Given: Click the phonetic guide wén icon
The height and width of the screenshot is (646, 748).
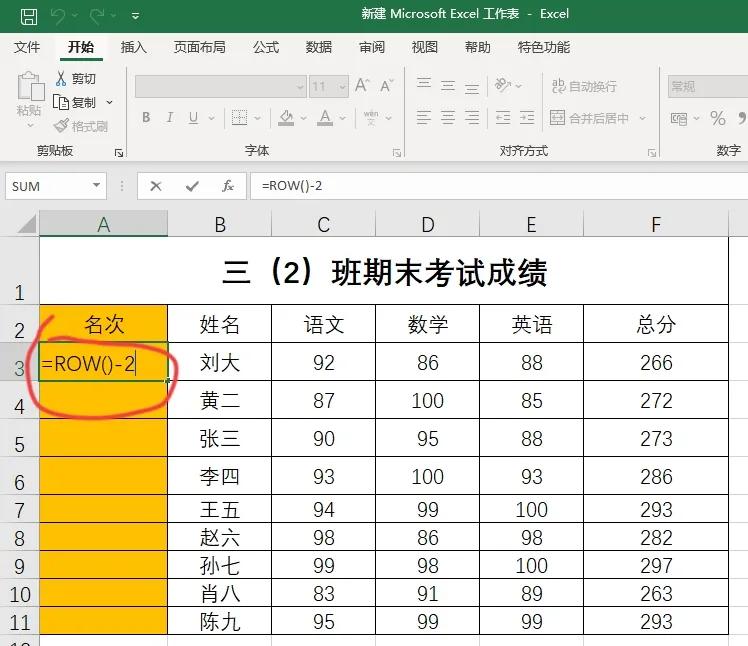Looking at the screenshot, I should [x=371, y=117].
